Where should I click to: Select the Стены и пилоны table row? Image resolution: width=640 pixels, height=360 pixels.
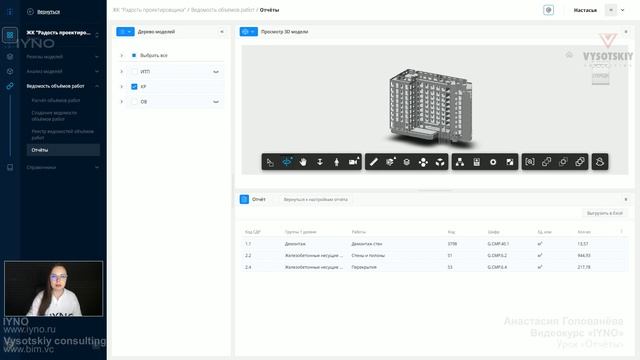[434, 256]
